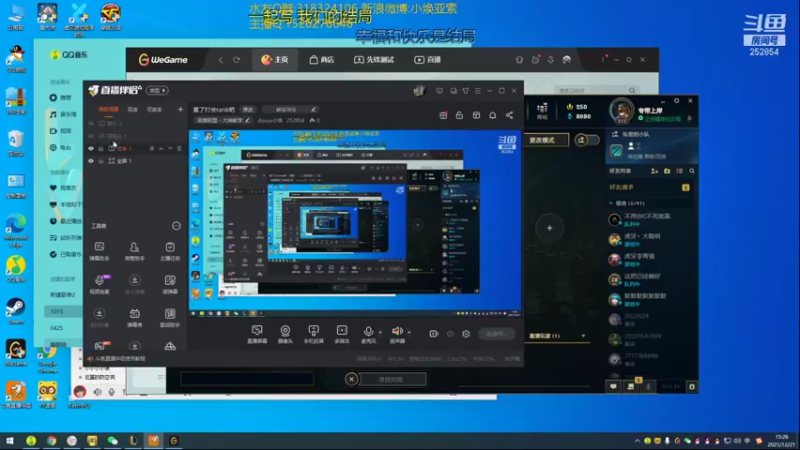
Task: Click the share icon in 直播伴侣
Action: pyautogui.click(x=509, y=115)
